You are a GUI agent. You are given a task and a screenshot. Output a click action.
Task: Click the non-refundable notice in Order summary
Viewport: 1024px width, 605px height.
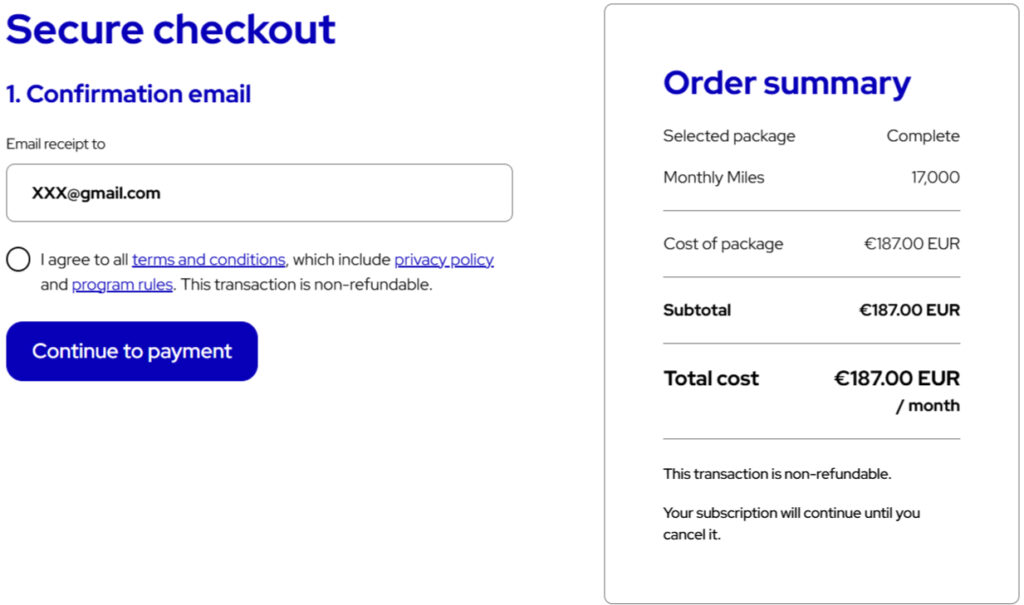776,474
